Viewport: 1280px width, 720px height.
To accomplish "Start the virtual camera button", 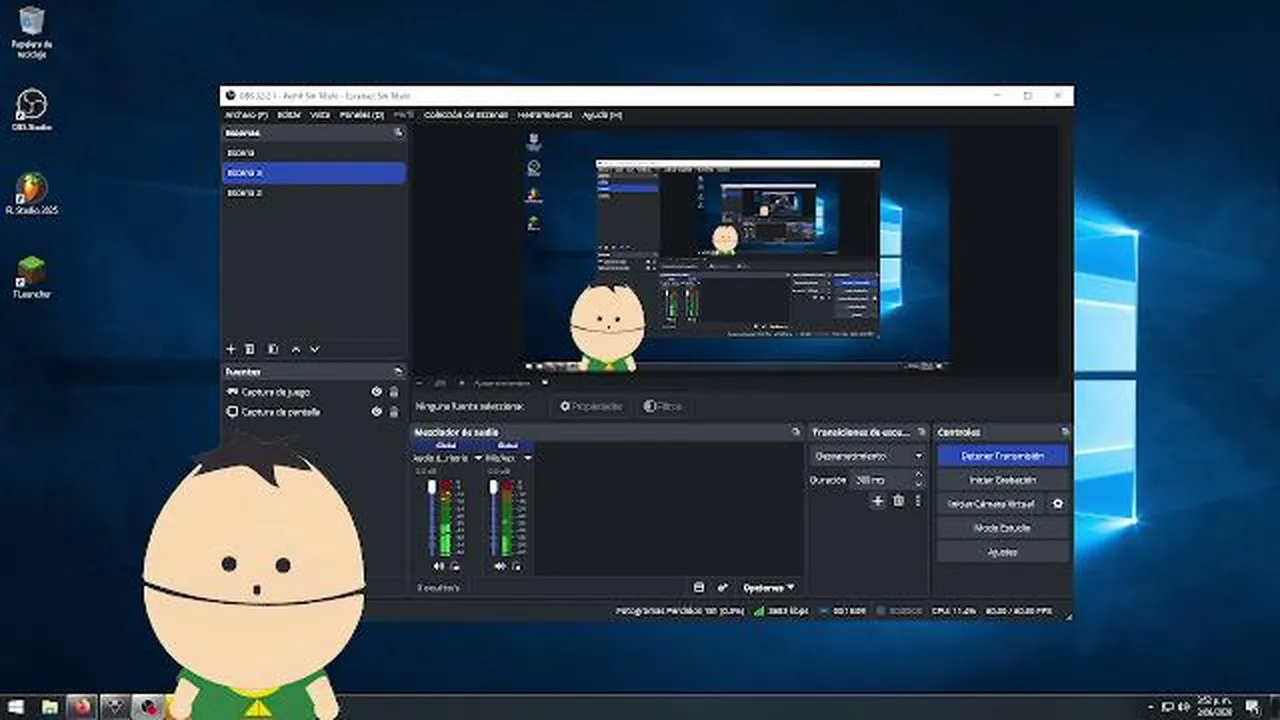I will [991, 504].
